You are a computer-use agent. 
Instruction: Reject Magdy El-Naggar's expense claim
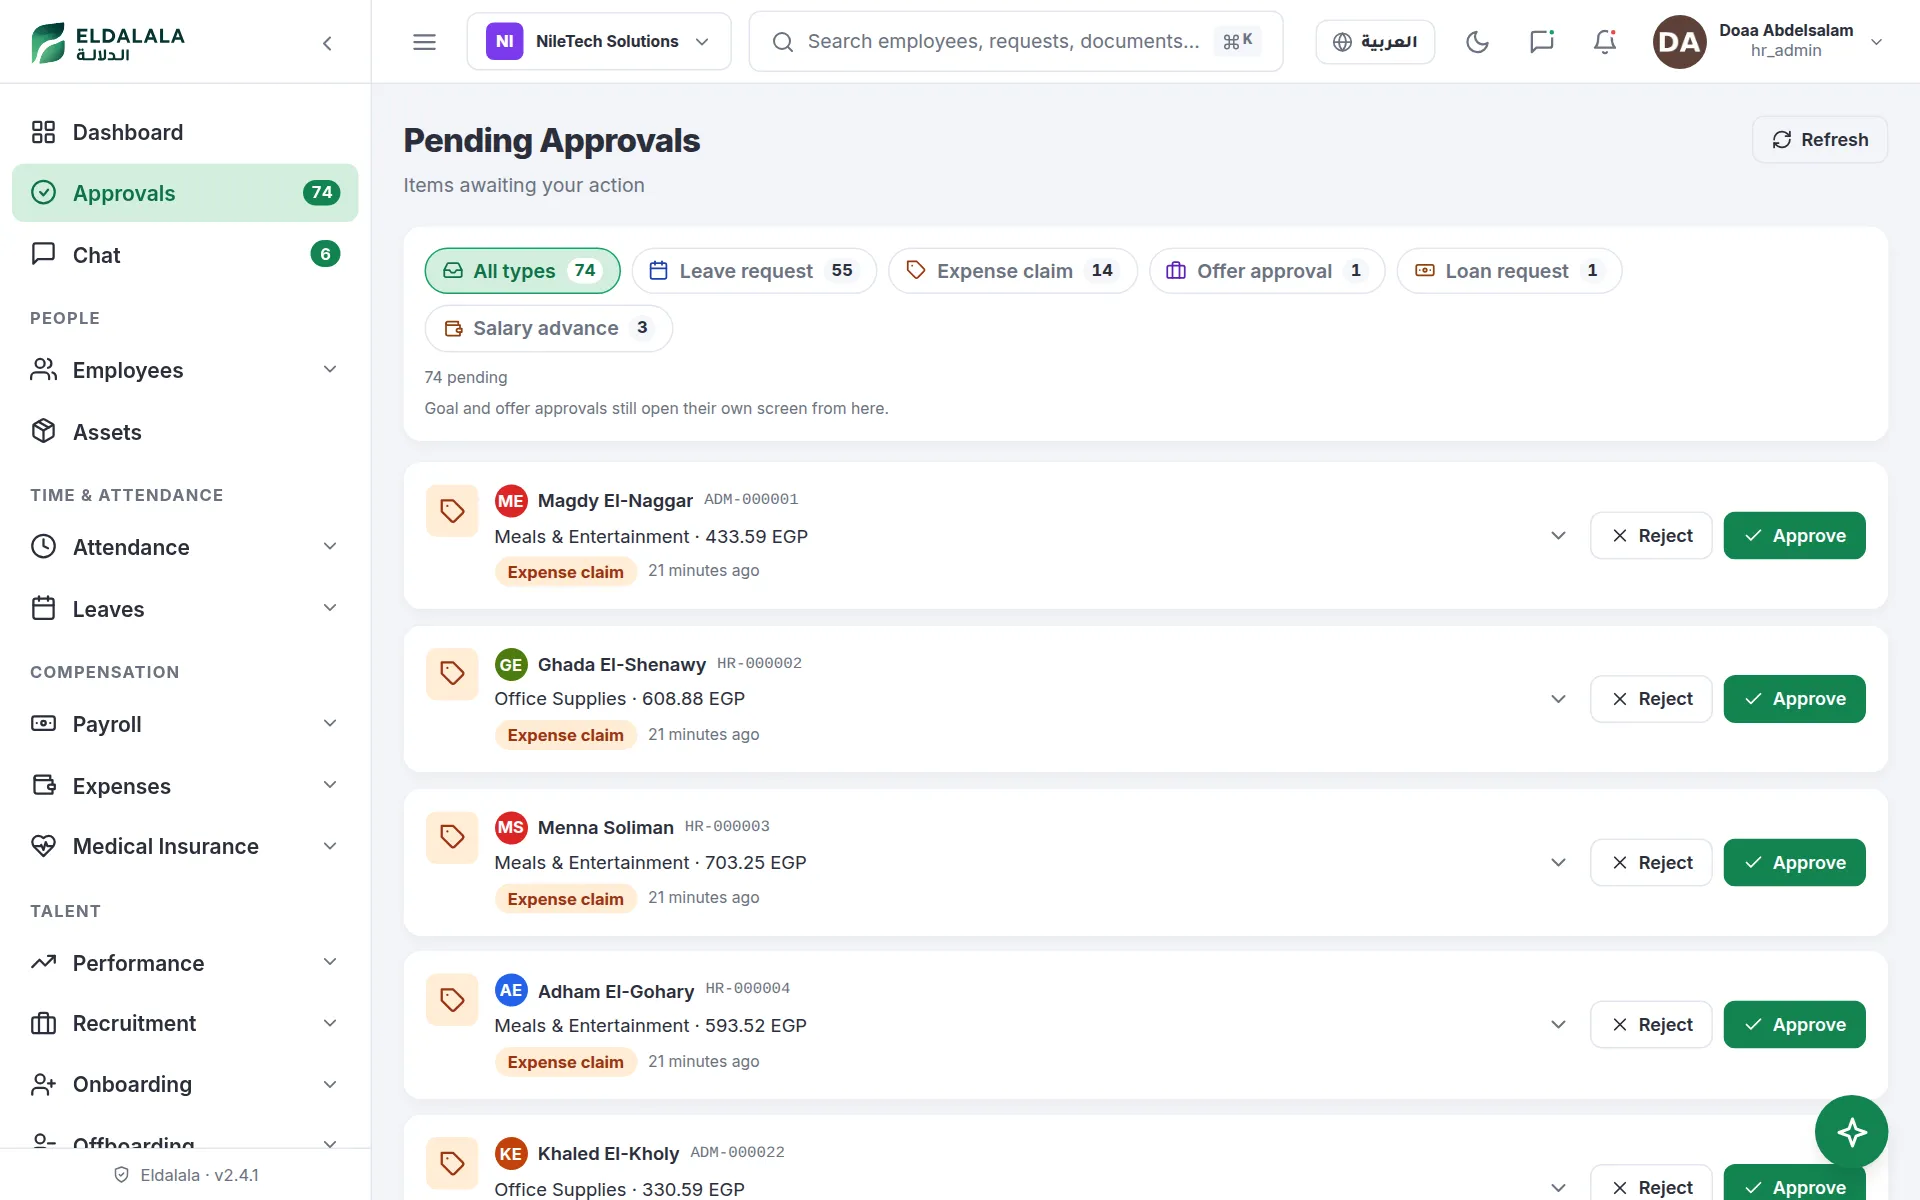tap(1651, 536)
